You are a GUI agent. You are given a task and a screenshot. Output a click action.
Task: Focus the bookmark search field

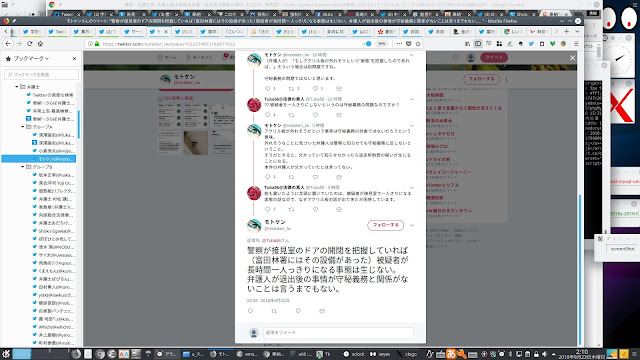[x=41, y=75]
